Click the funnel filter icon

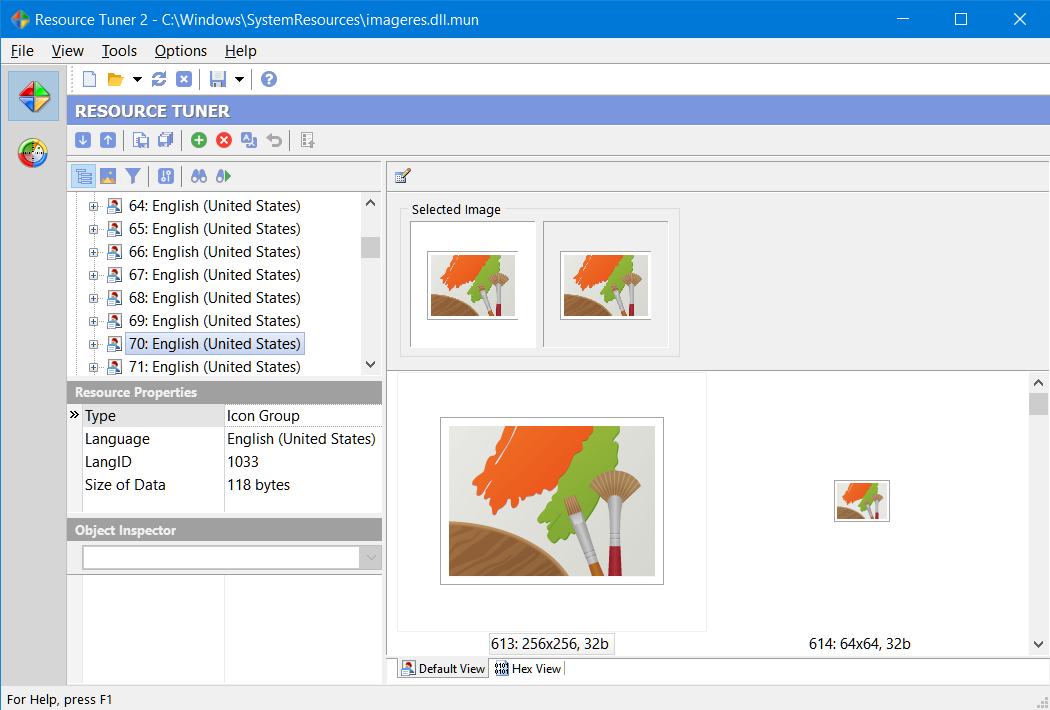click(133, 176)
